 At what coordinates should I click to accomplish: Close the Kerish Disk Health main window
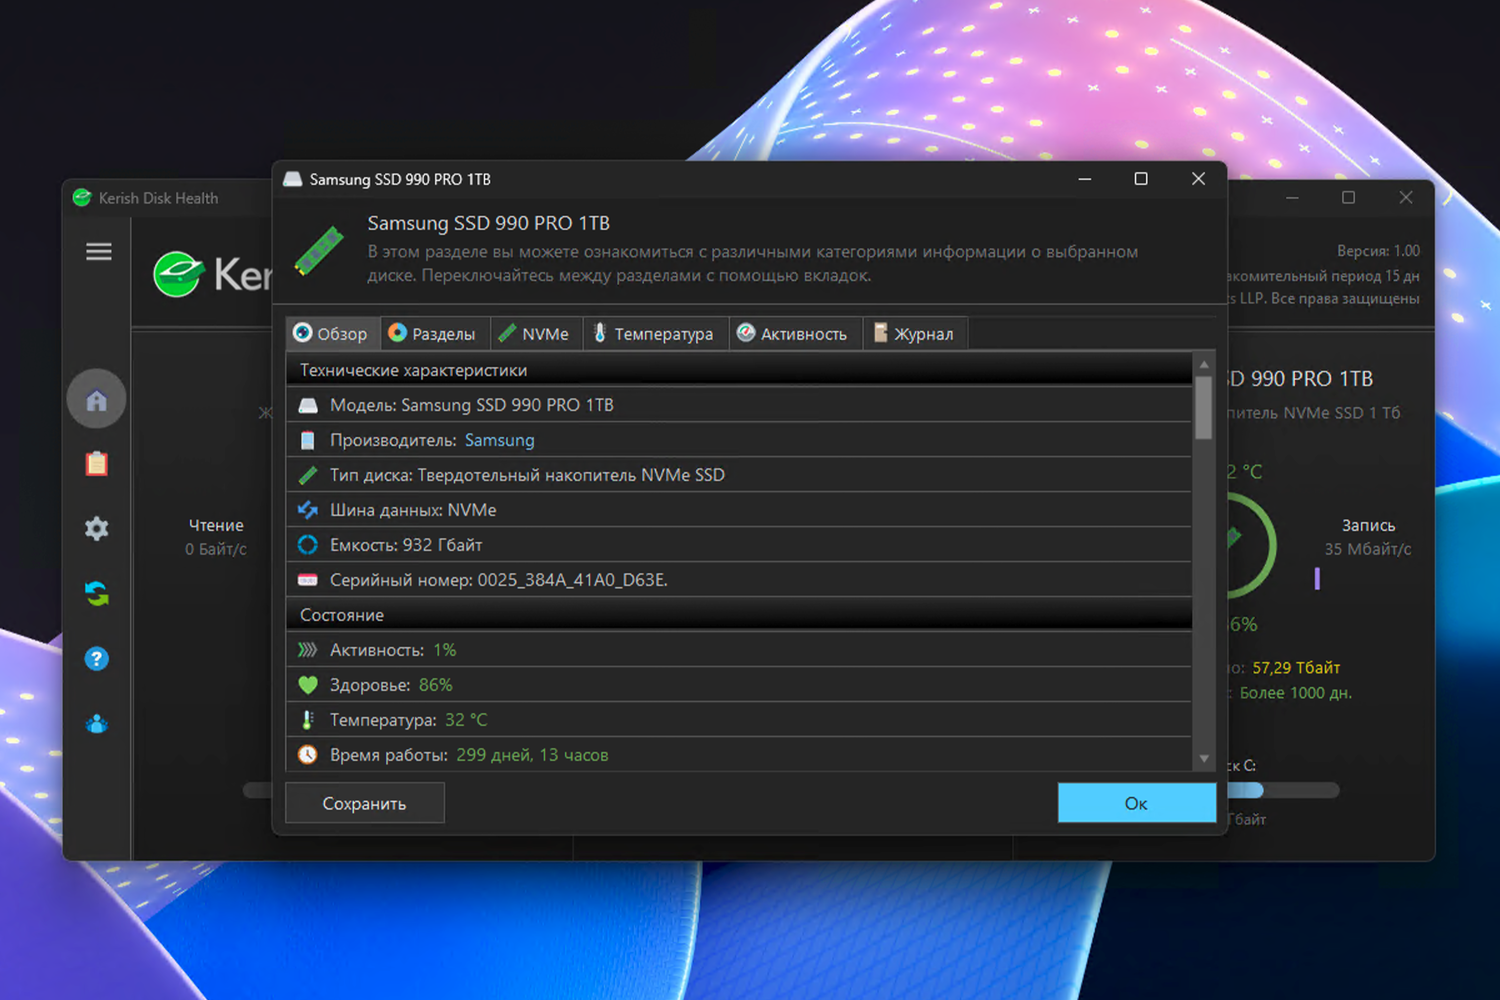tap(1406, 198)
